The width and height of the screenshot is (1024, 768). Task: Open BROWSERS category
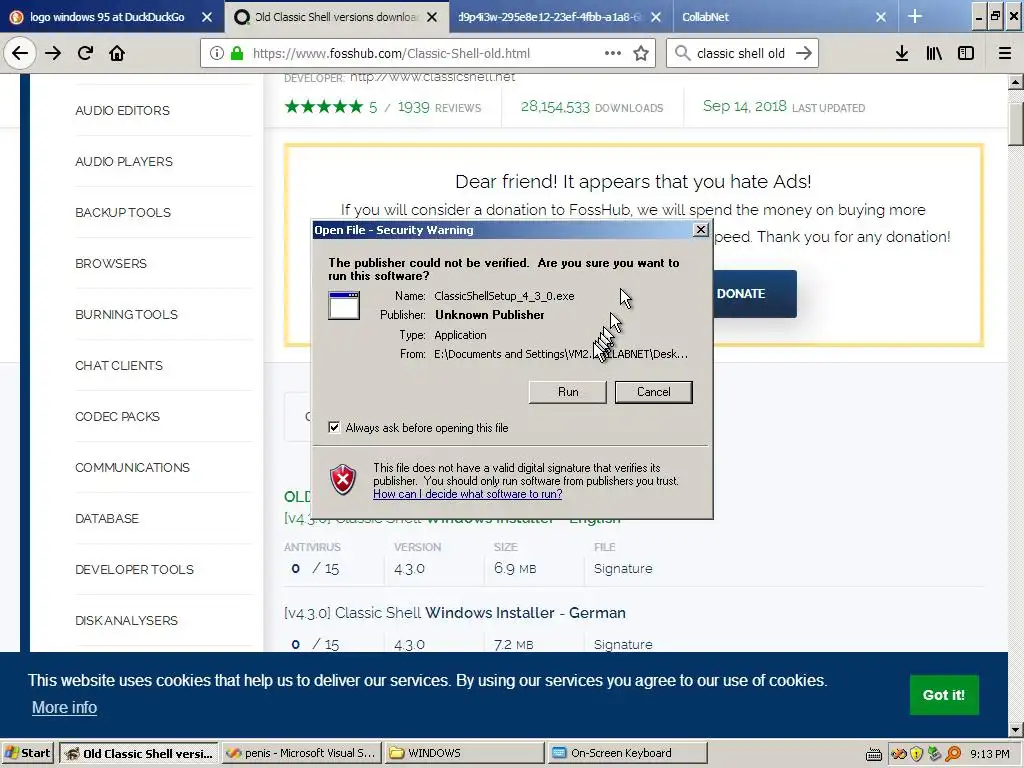(111, 263)
